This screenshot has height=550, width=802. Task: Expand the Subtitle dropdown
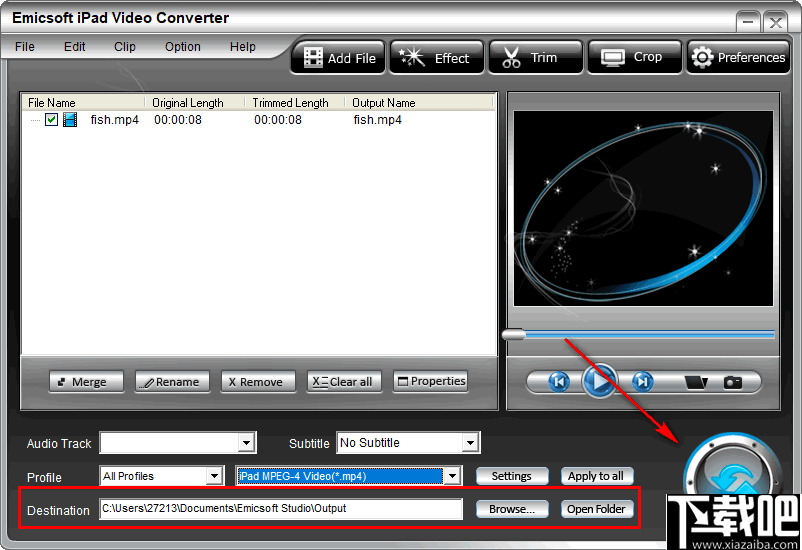pos(470,443)
